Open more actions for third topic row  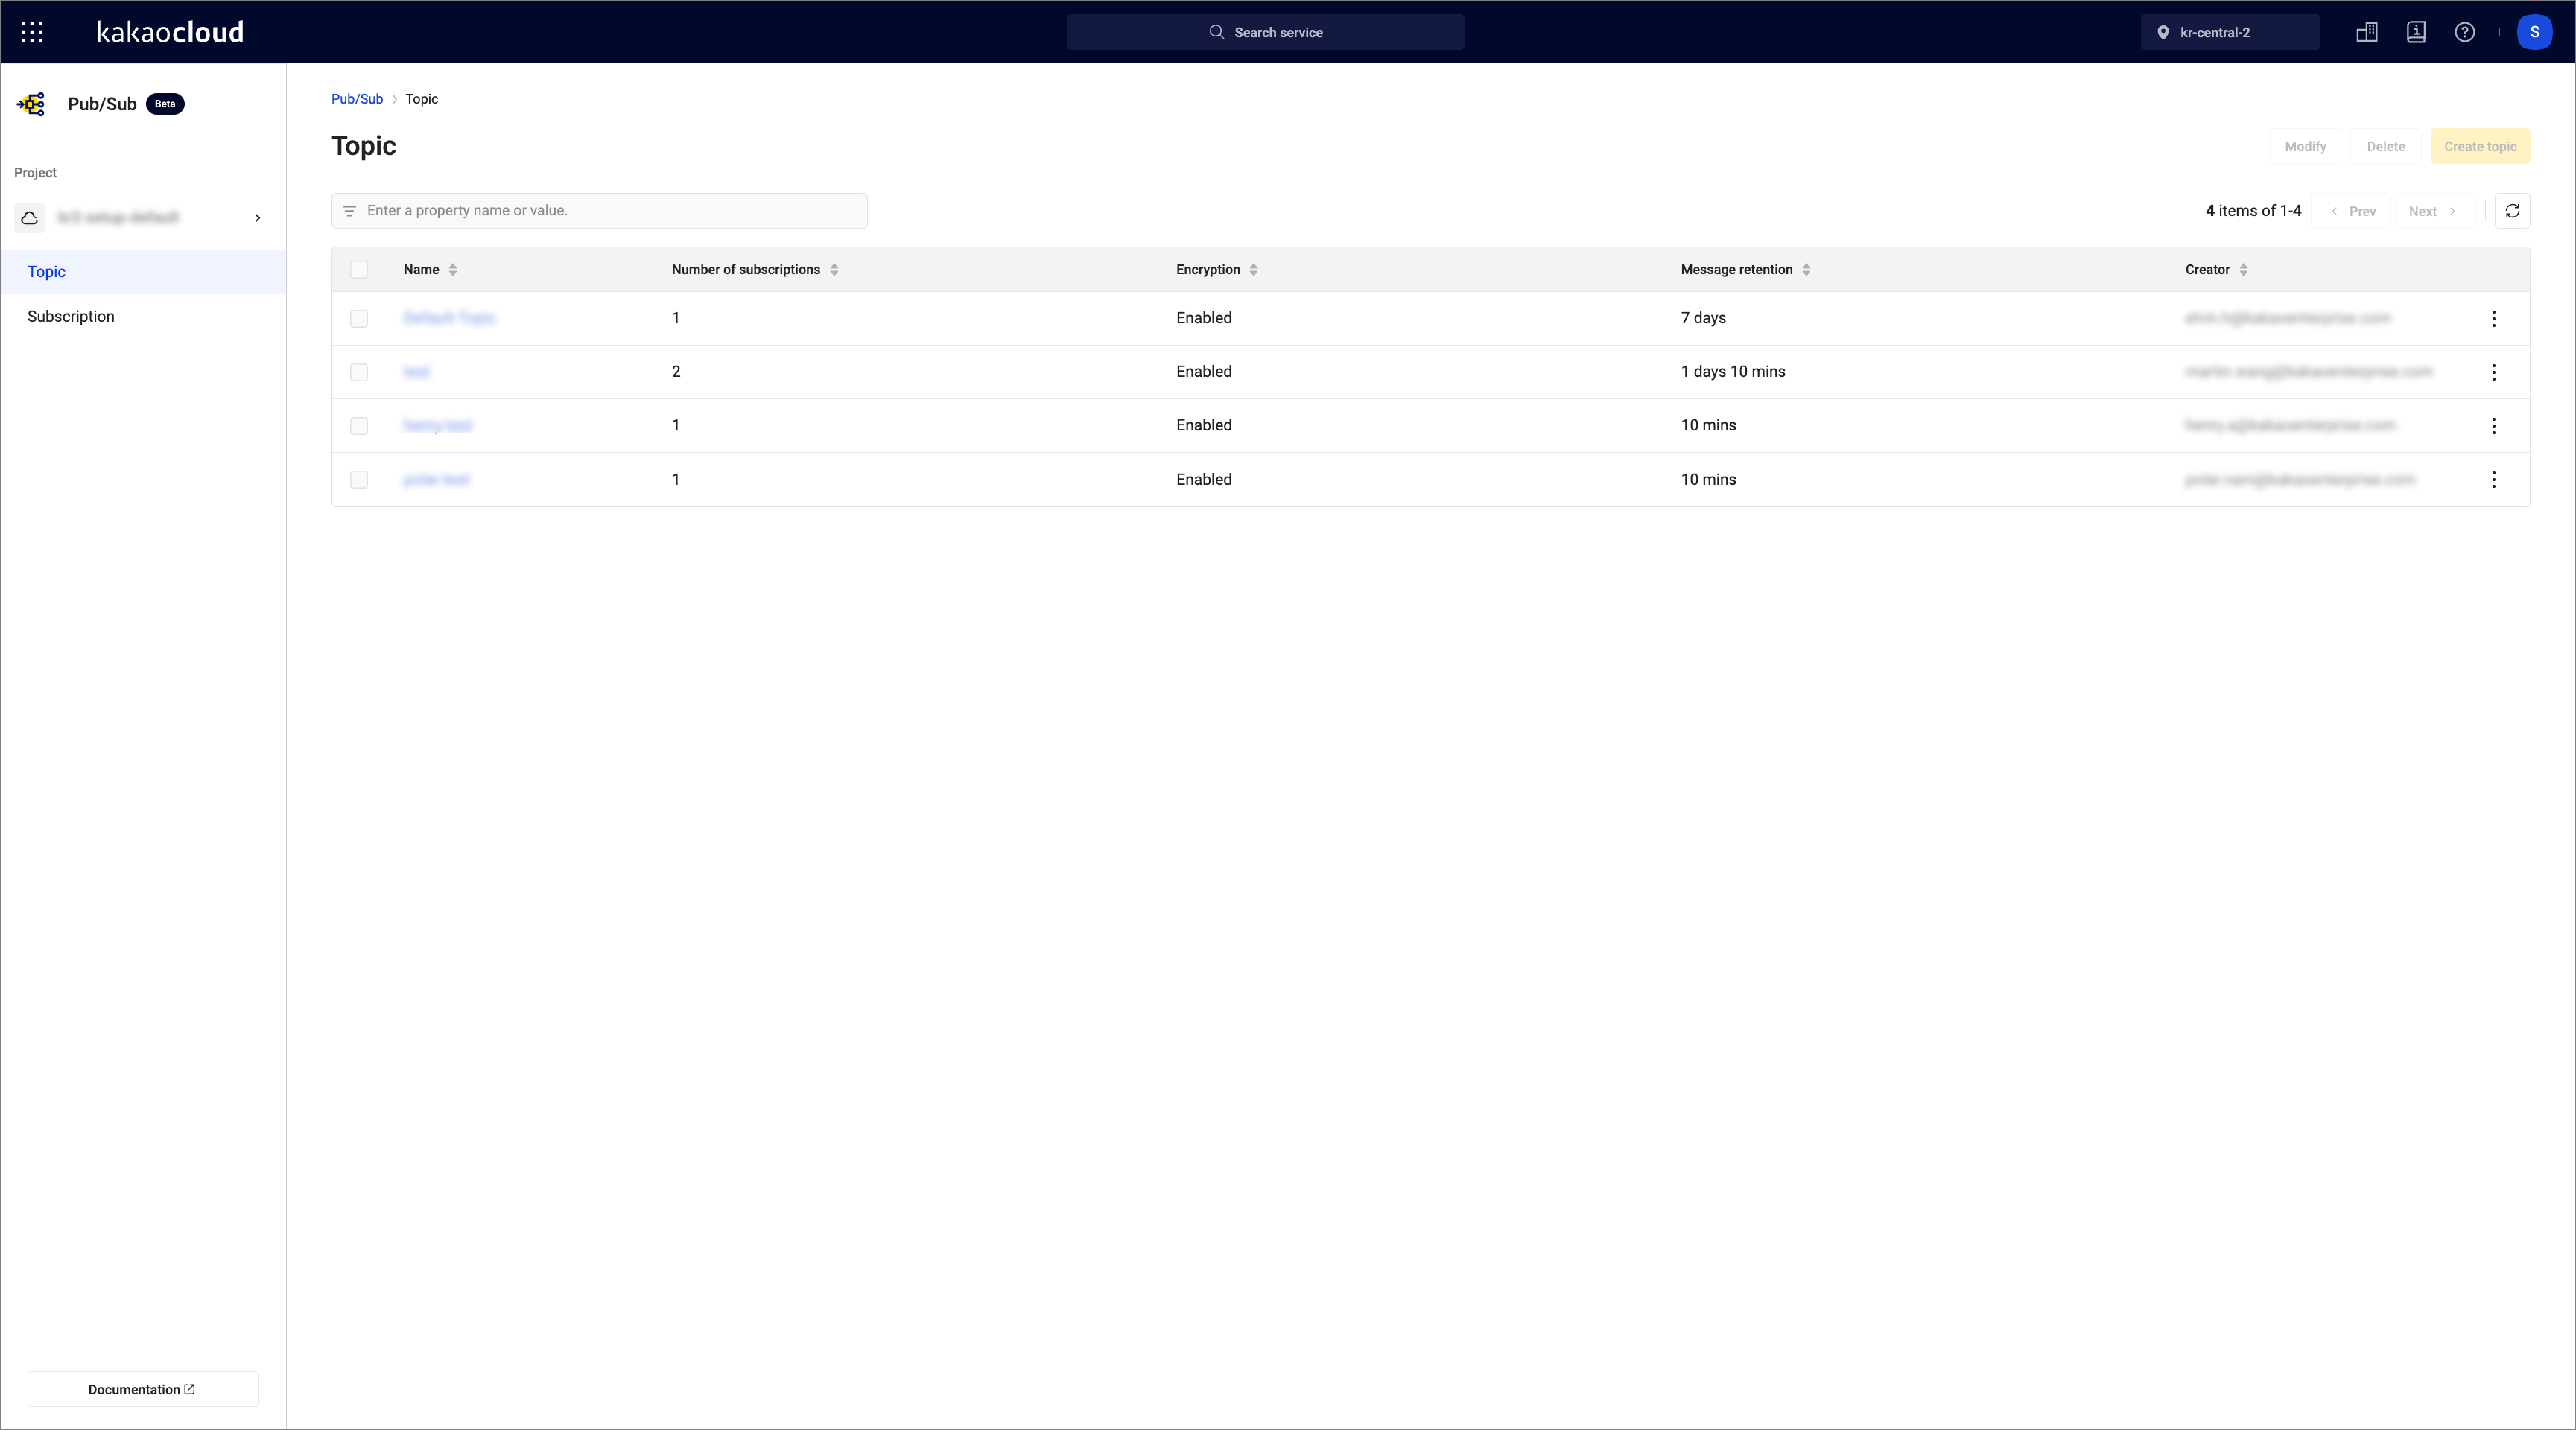(x=2494, y=426)
